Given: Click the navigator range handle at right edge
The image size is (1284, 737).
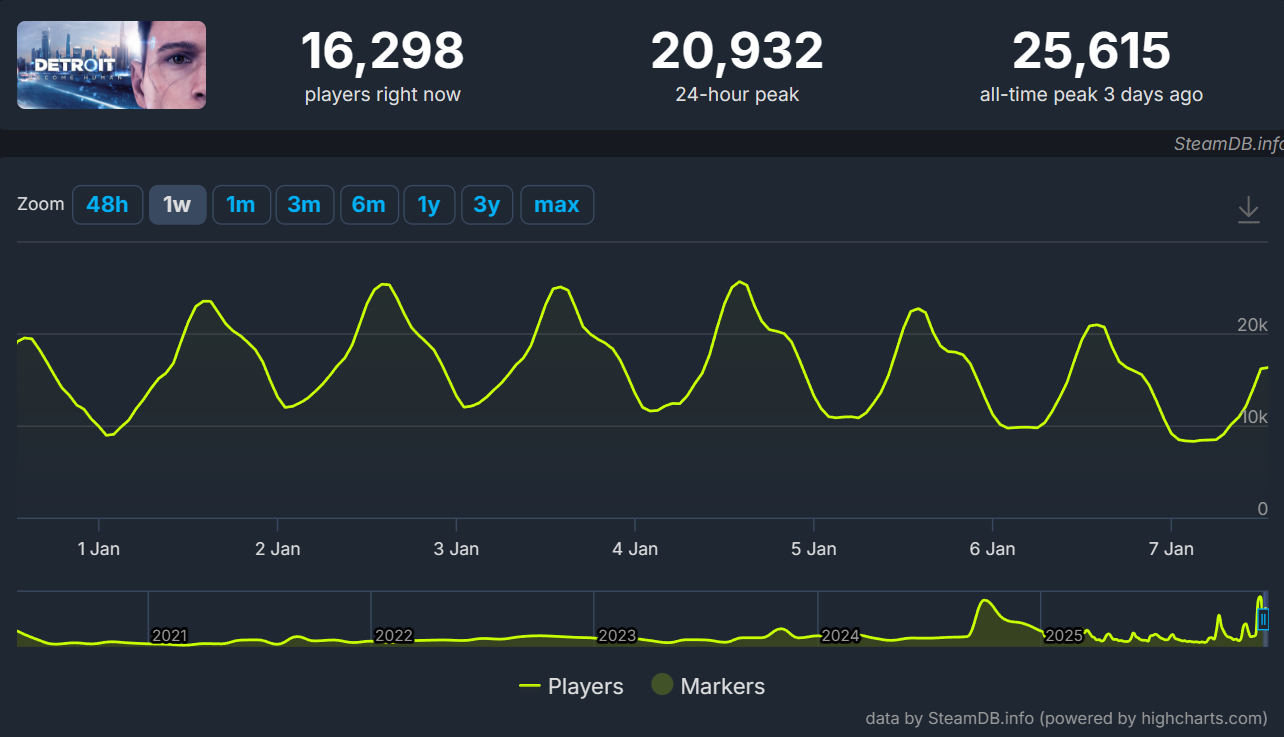Looking at the screenshot, I should pyautogui.click(x=1263, y=620).
